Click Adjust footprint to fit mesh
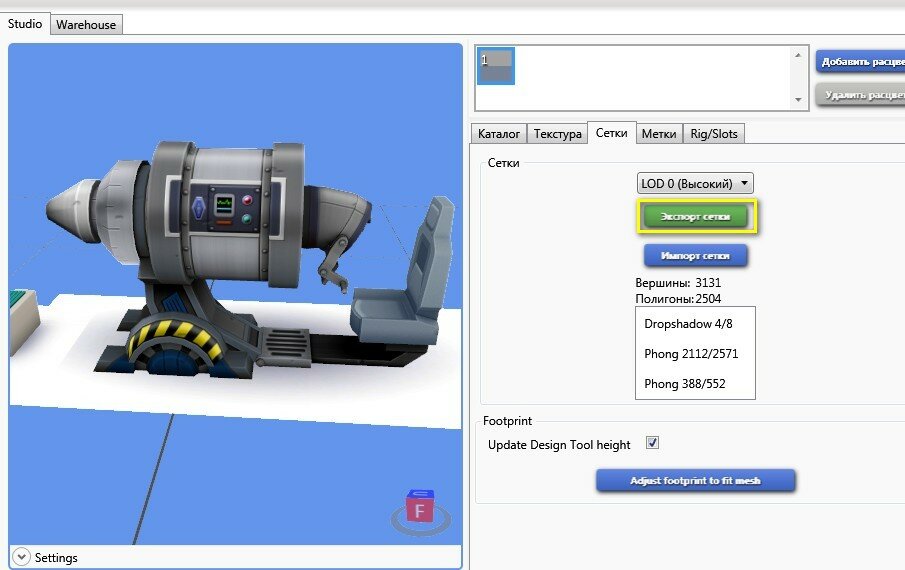 pos(695,481)
